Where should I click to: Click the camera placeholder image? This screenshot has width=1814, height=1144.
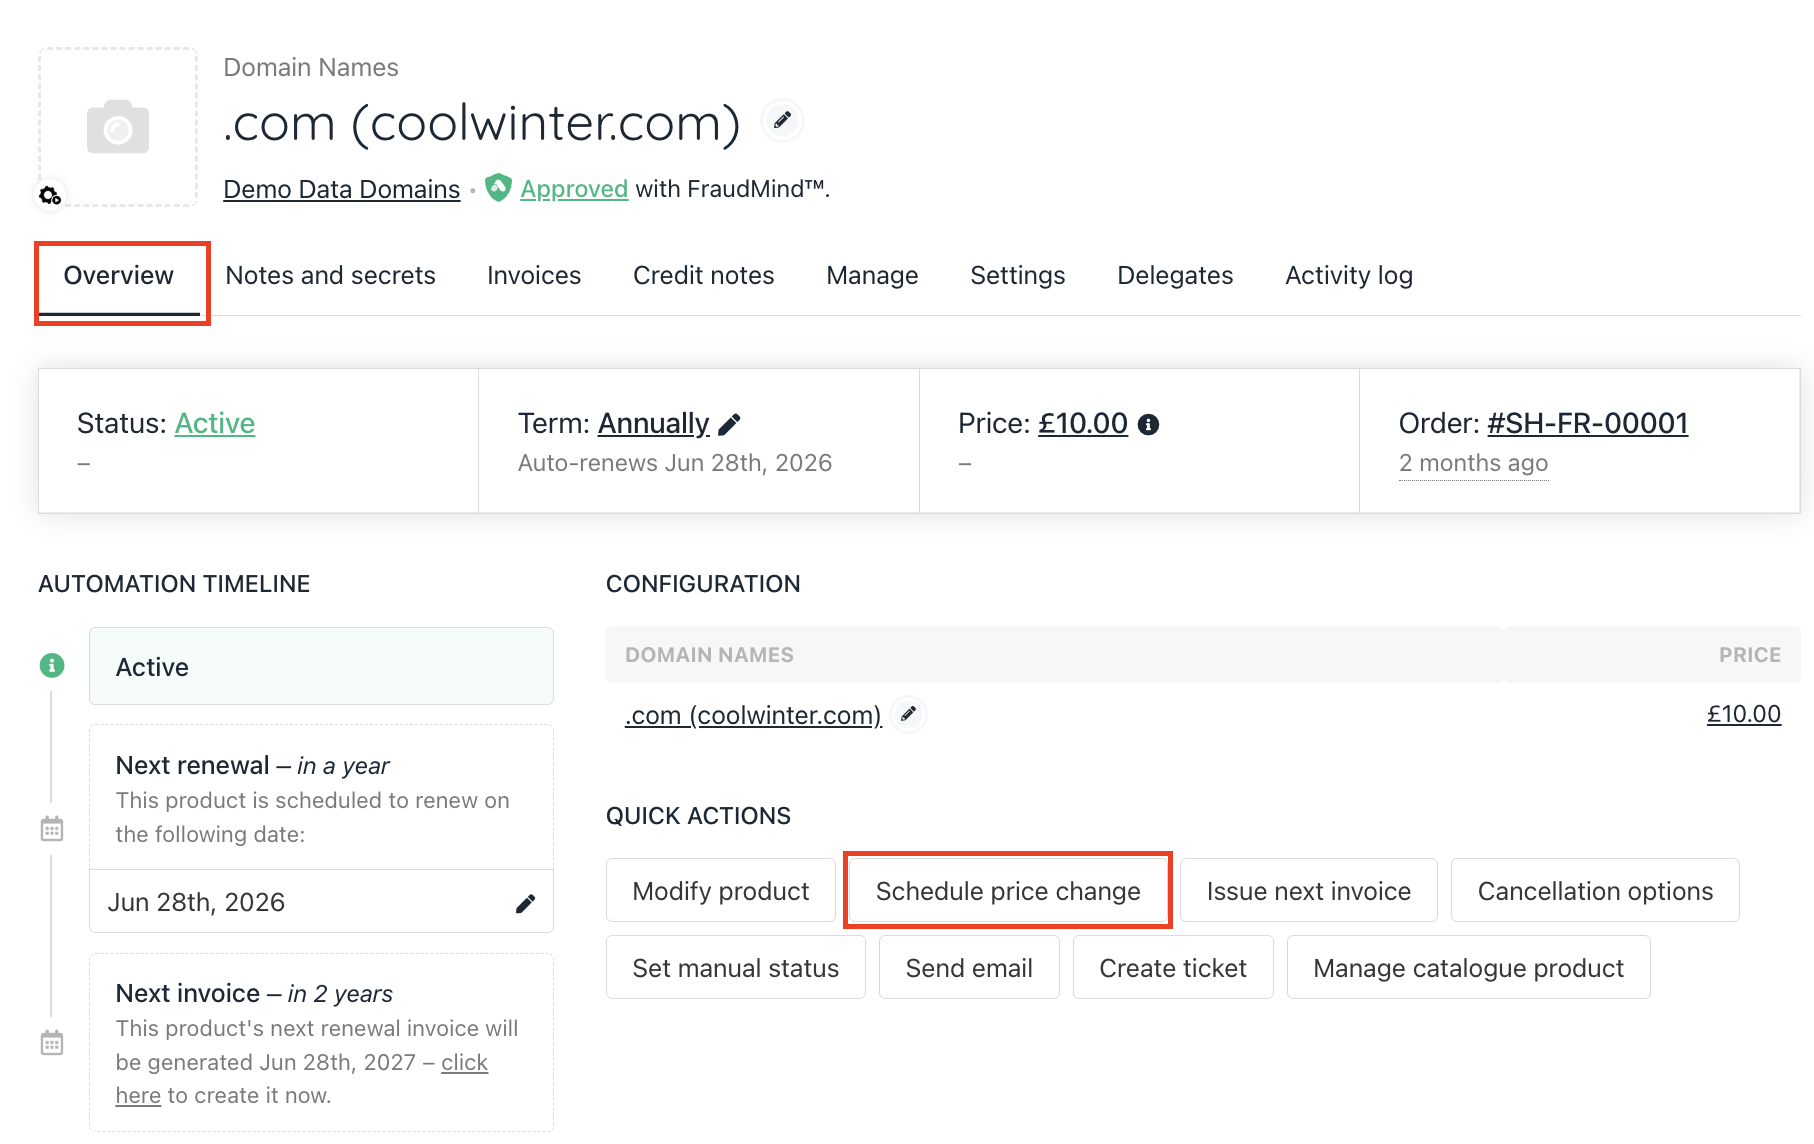118,127
